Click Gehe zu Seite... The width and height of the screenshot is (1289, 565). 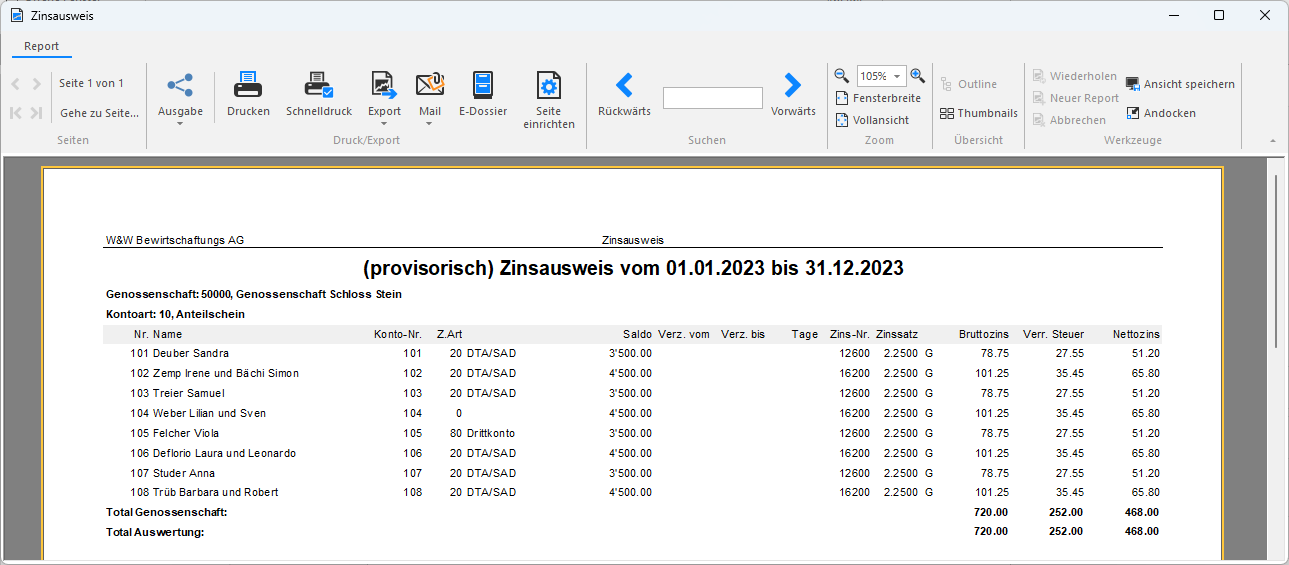[x=99, y=113]
